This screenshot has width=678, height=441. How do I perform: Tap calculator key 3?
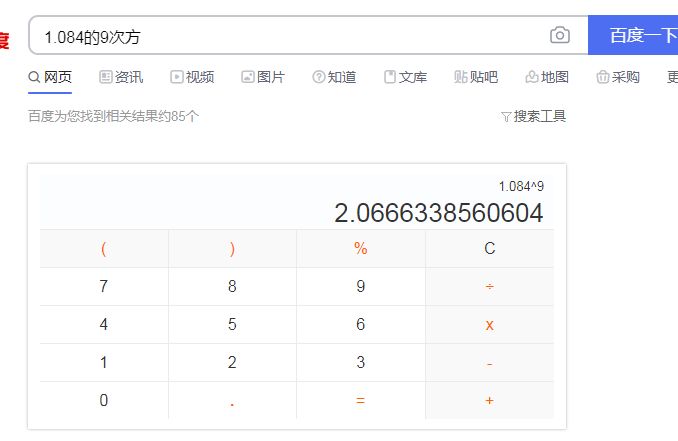pyautogui.click(x=361, y=362)
